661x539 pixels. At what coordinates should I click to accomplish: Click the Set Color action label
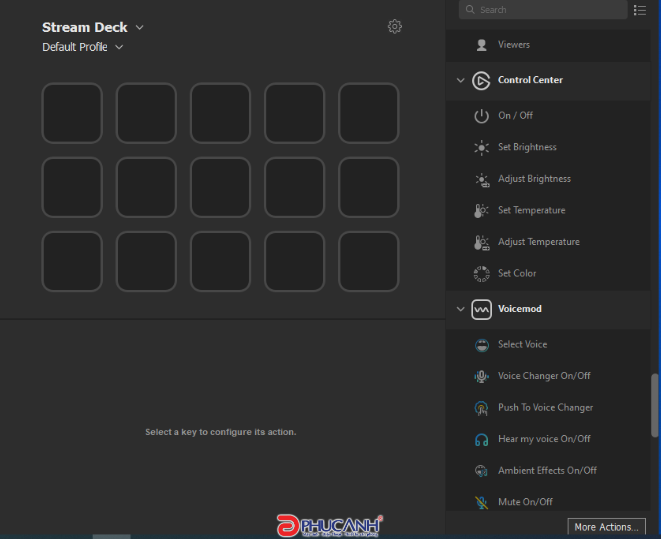pyautogui.click(x=517, y=274)
